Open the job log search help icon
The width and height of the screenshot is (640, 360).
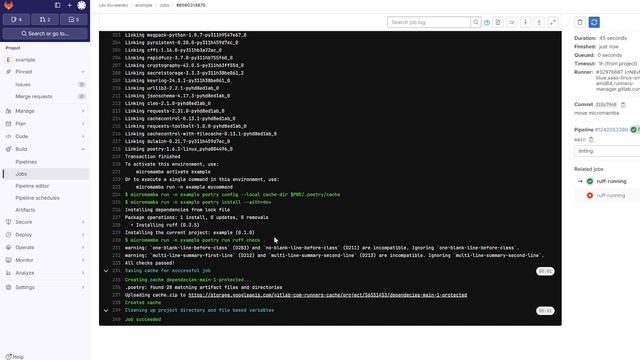tap(487, 22)
